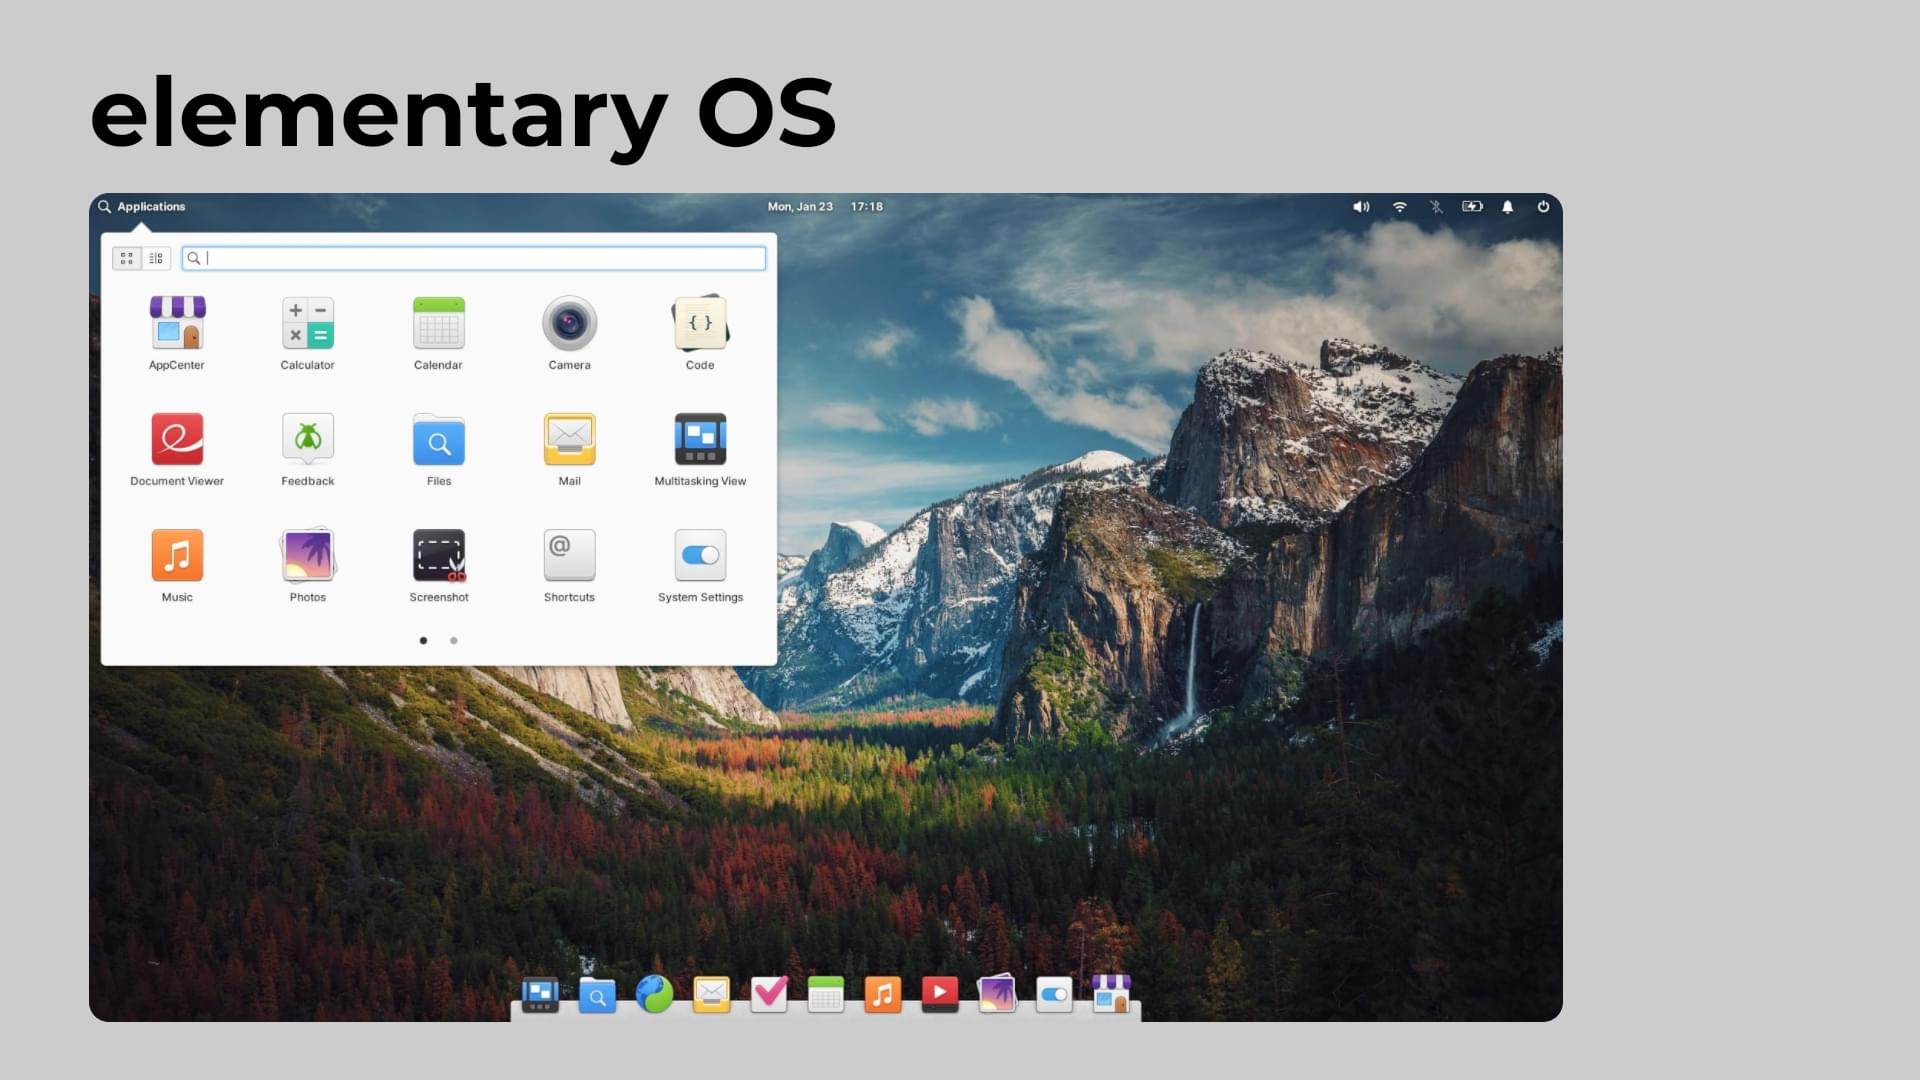Viewport: 1920px width, 1080px height.
Task: Open the Bluetooth indicator
Action: pos(1436,206)
